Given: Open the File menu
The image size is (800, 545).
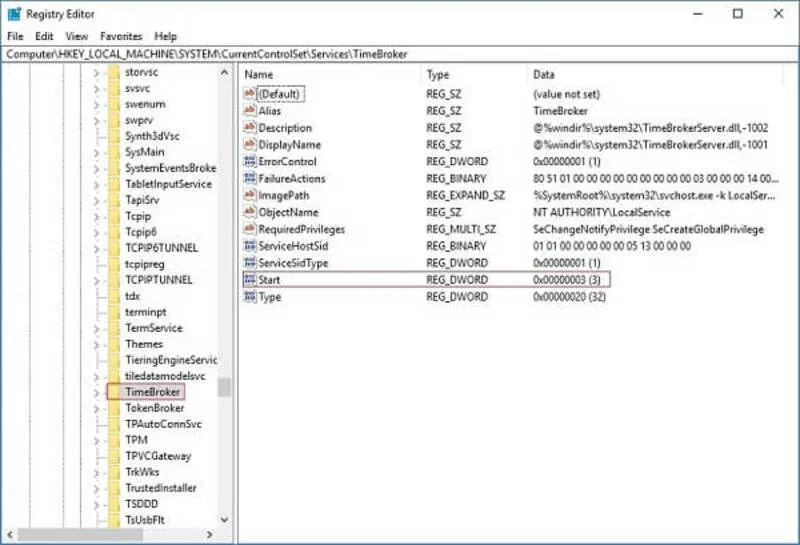Looking at the screenshot, I should 15,36.
